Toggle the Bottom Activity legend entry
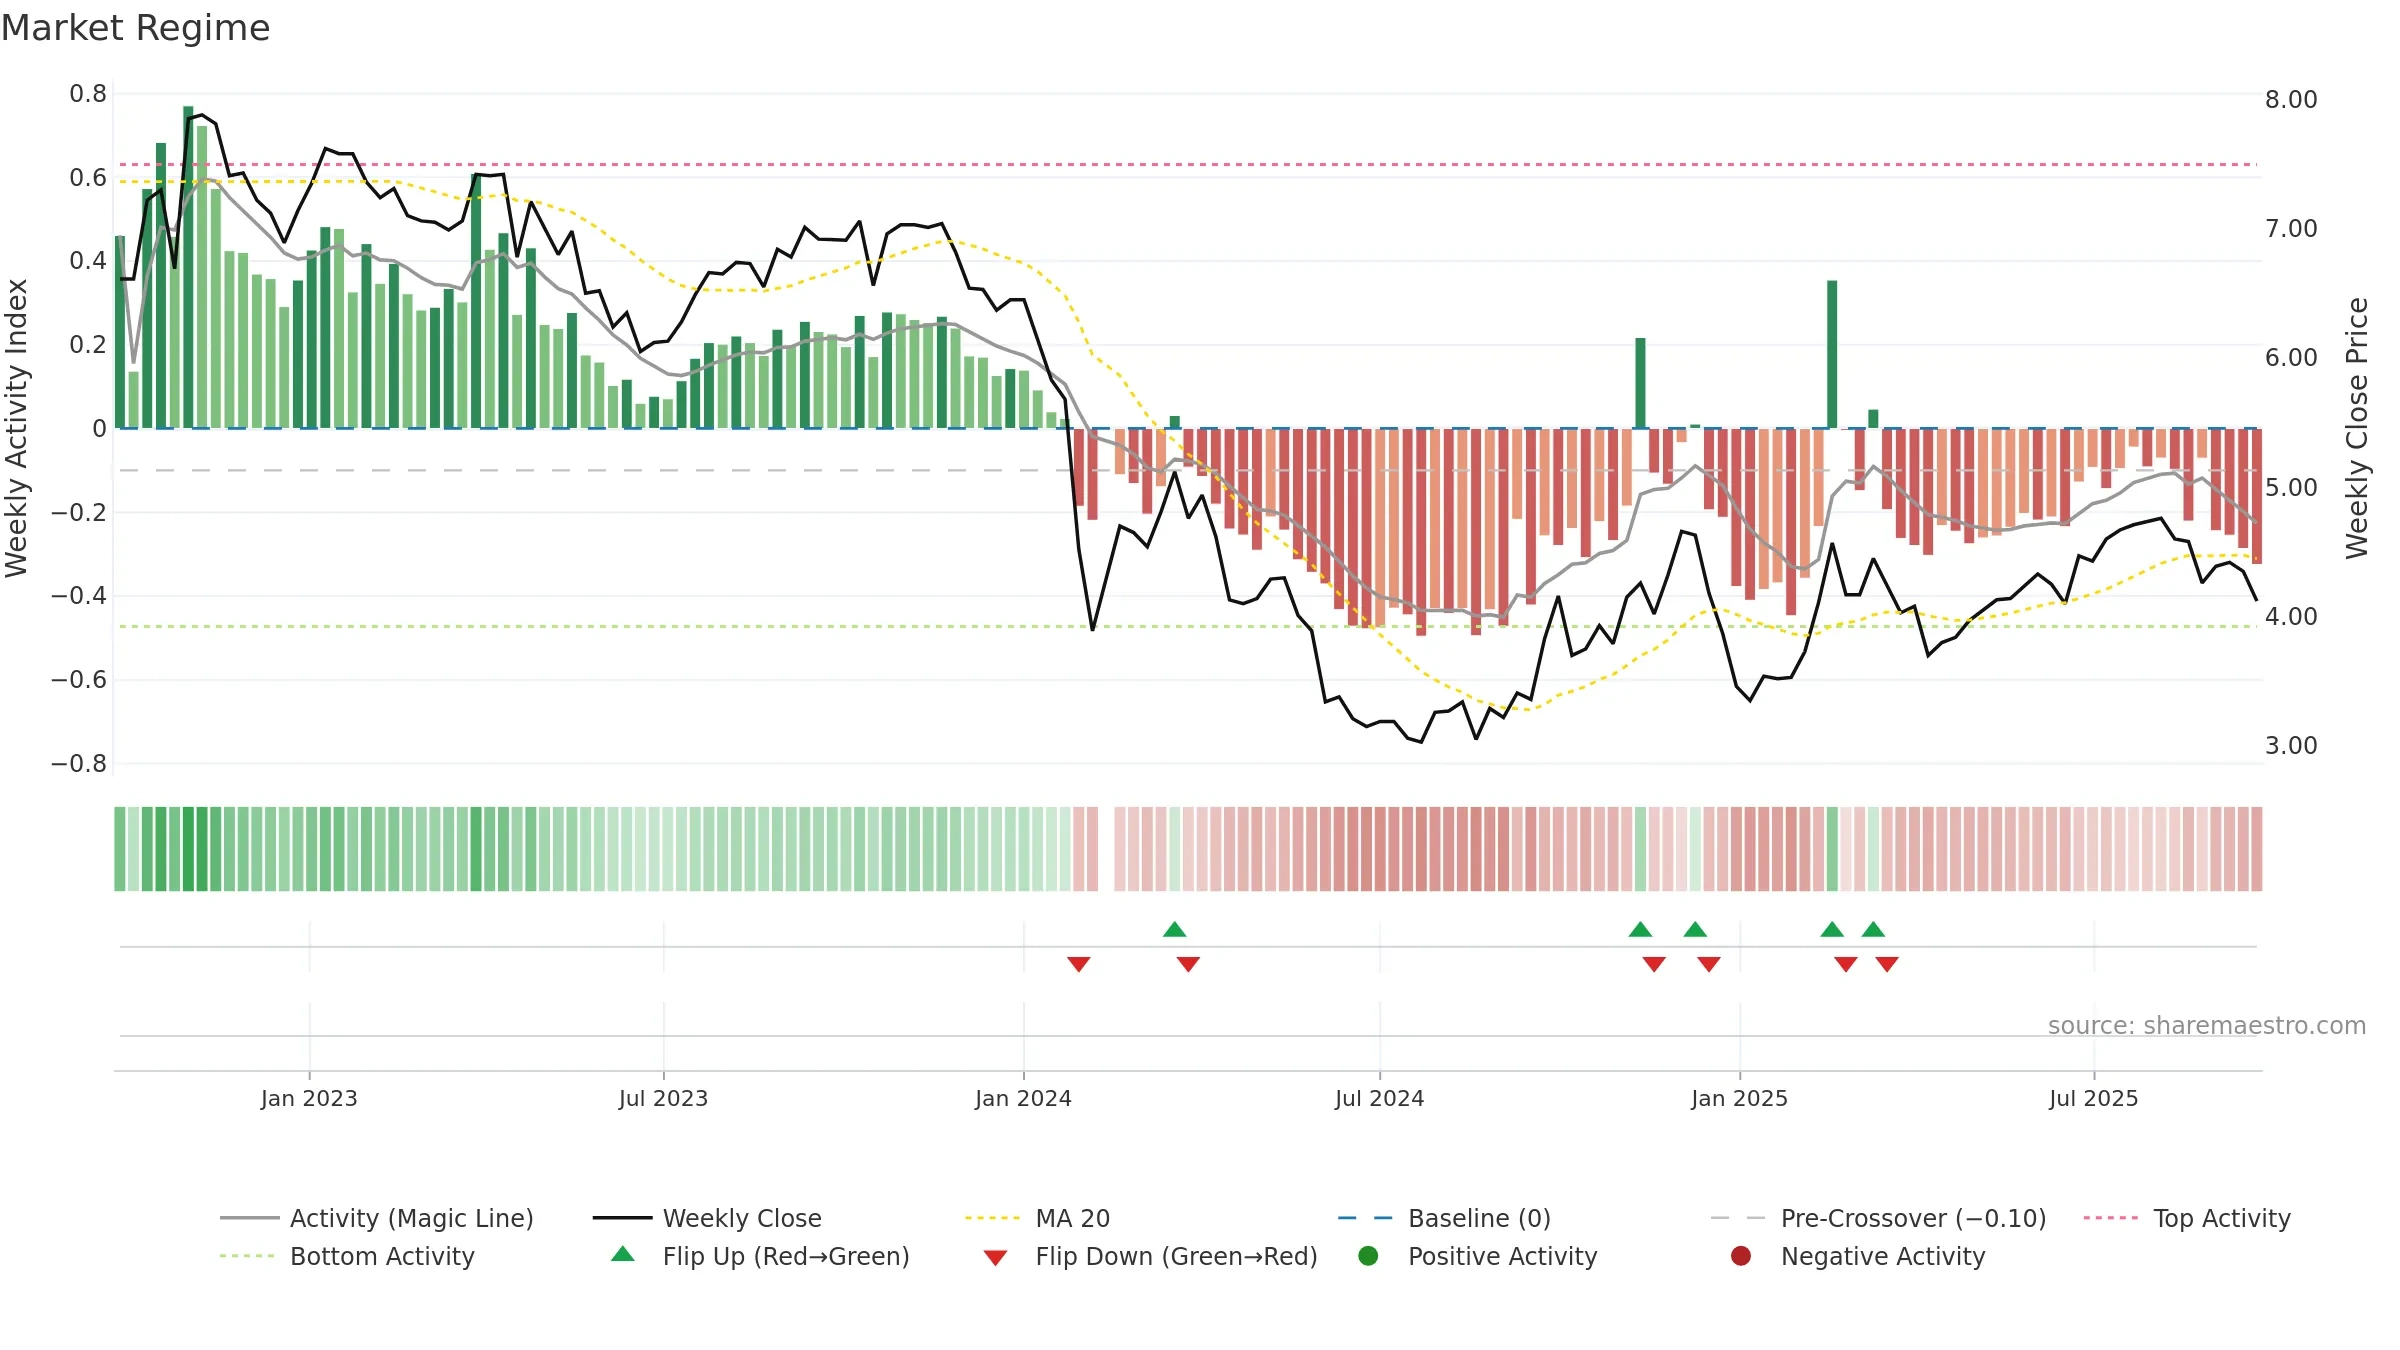Screen dimensions: 2400x1350 pyautogui.click(x=347, y=1256)
